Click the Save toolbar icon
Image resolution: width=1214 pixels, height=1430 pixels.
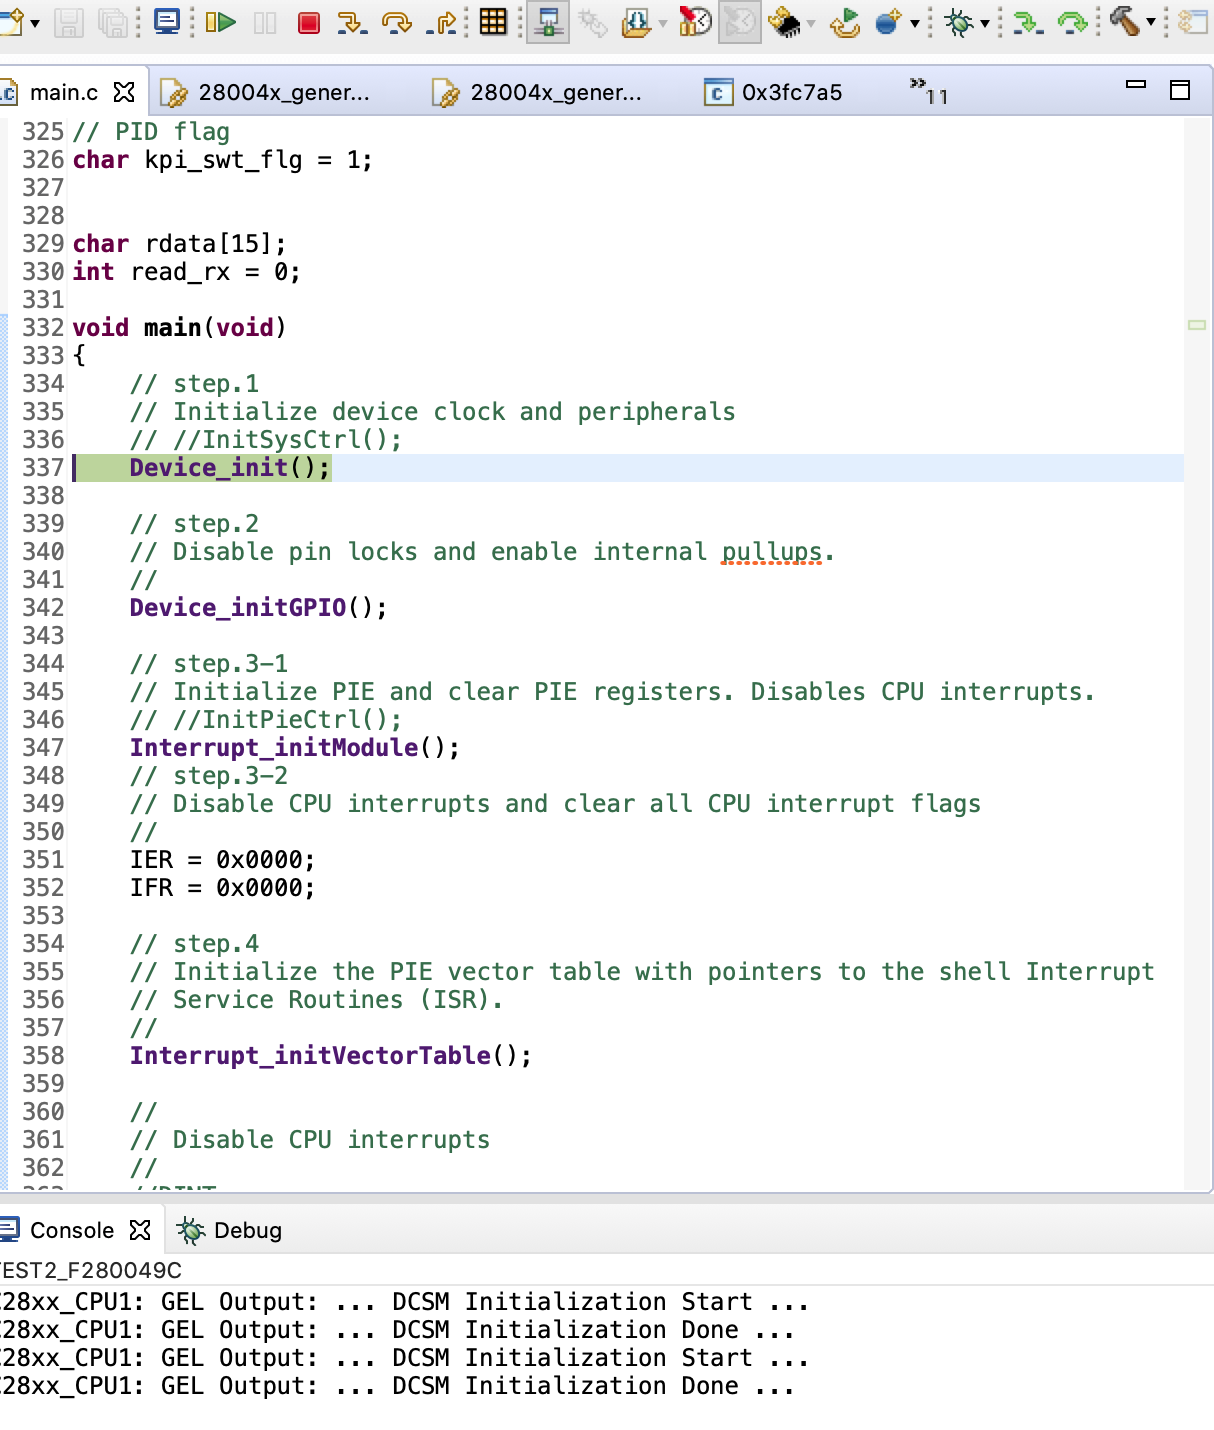click(68, 22)
